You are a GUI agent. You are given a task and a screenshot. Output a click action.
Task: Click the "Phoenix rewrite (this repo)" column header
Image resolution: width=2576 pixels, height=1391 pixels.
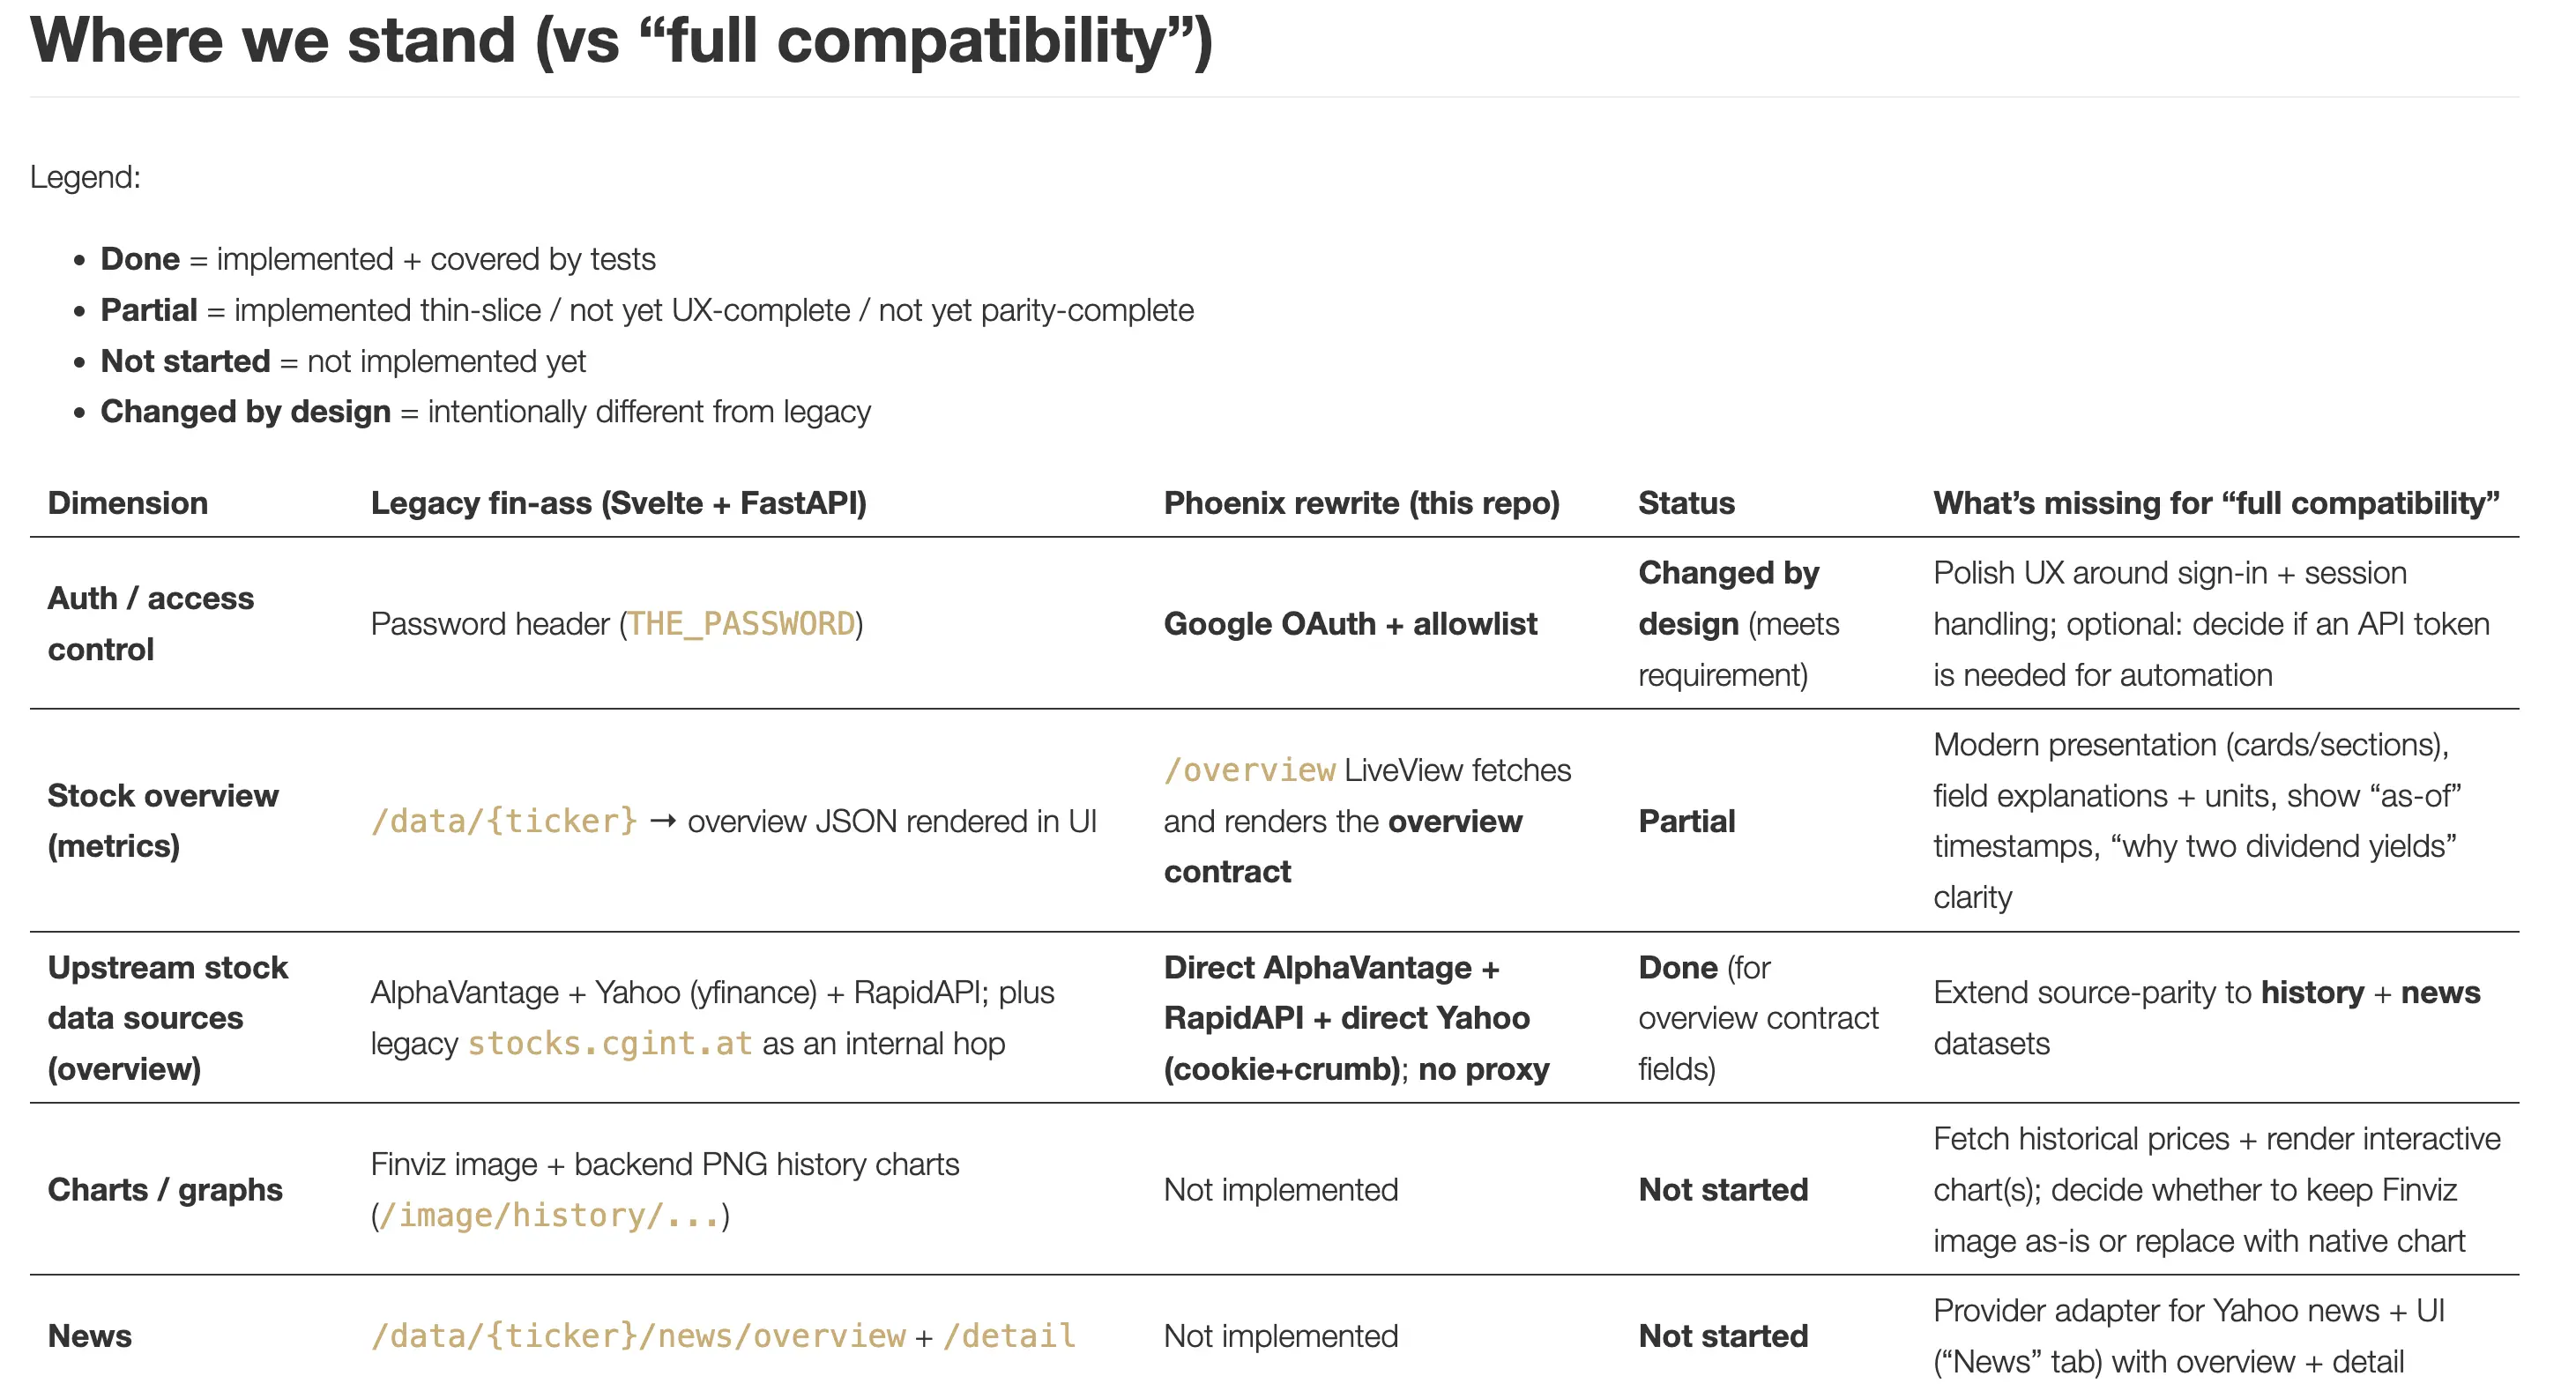point(1361,503)
